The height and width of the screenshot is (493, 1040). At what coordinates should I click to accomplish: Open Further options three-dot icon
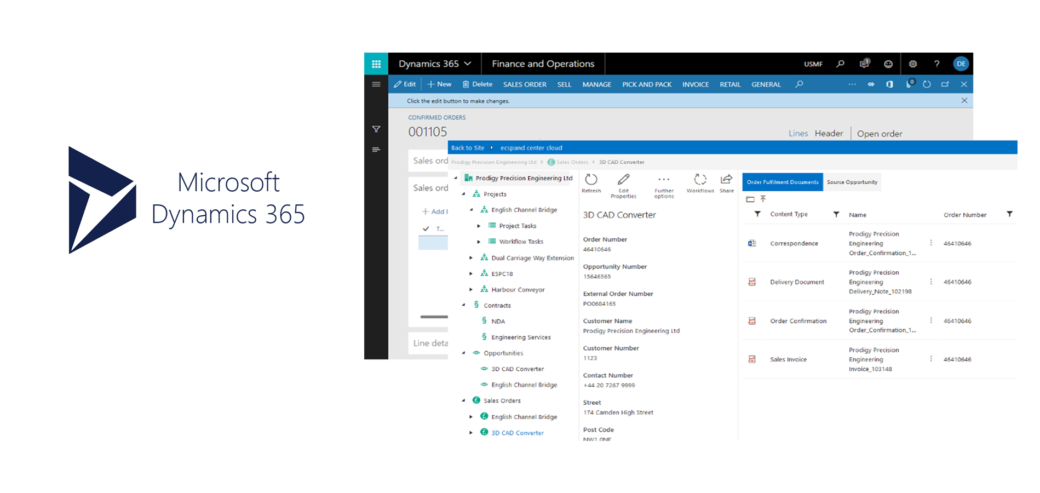664,180
